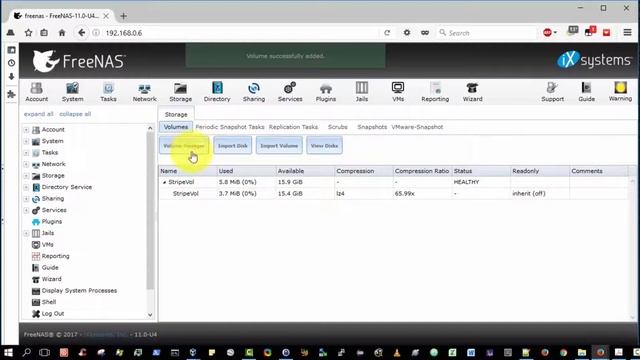This screenshot has width=640, height=360.
Task: Click the iXsystems logo
Action: point(594,60)
